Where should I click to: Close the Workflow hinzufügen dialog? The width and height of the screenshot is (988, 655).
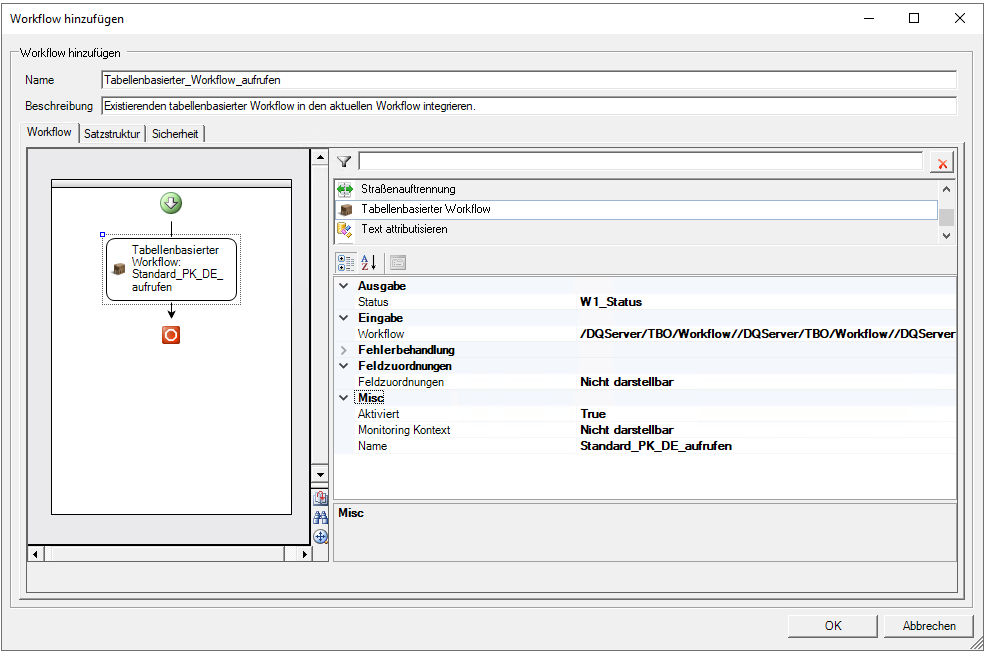pos(960,18)
